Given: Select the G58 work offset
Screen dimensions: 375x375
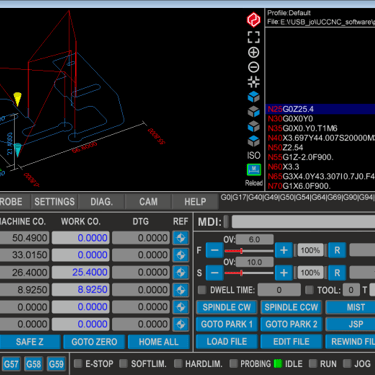Looking at the screenshot, I should coord(33,364).
